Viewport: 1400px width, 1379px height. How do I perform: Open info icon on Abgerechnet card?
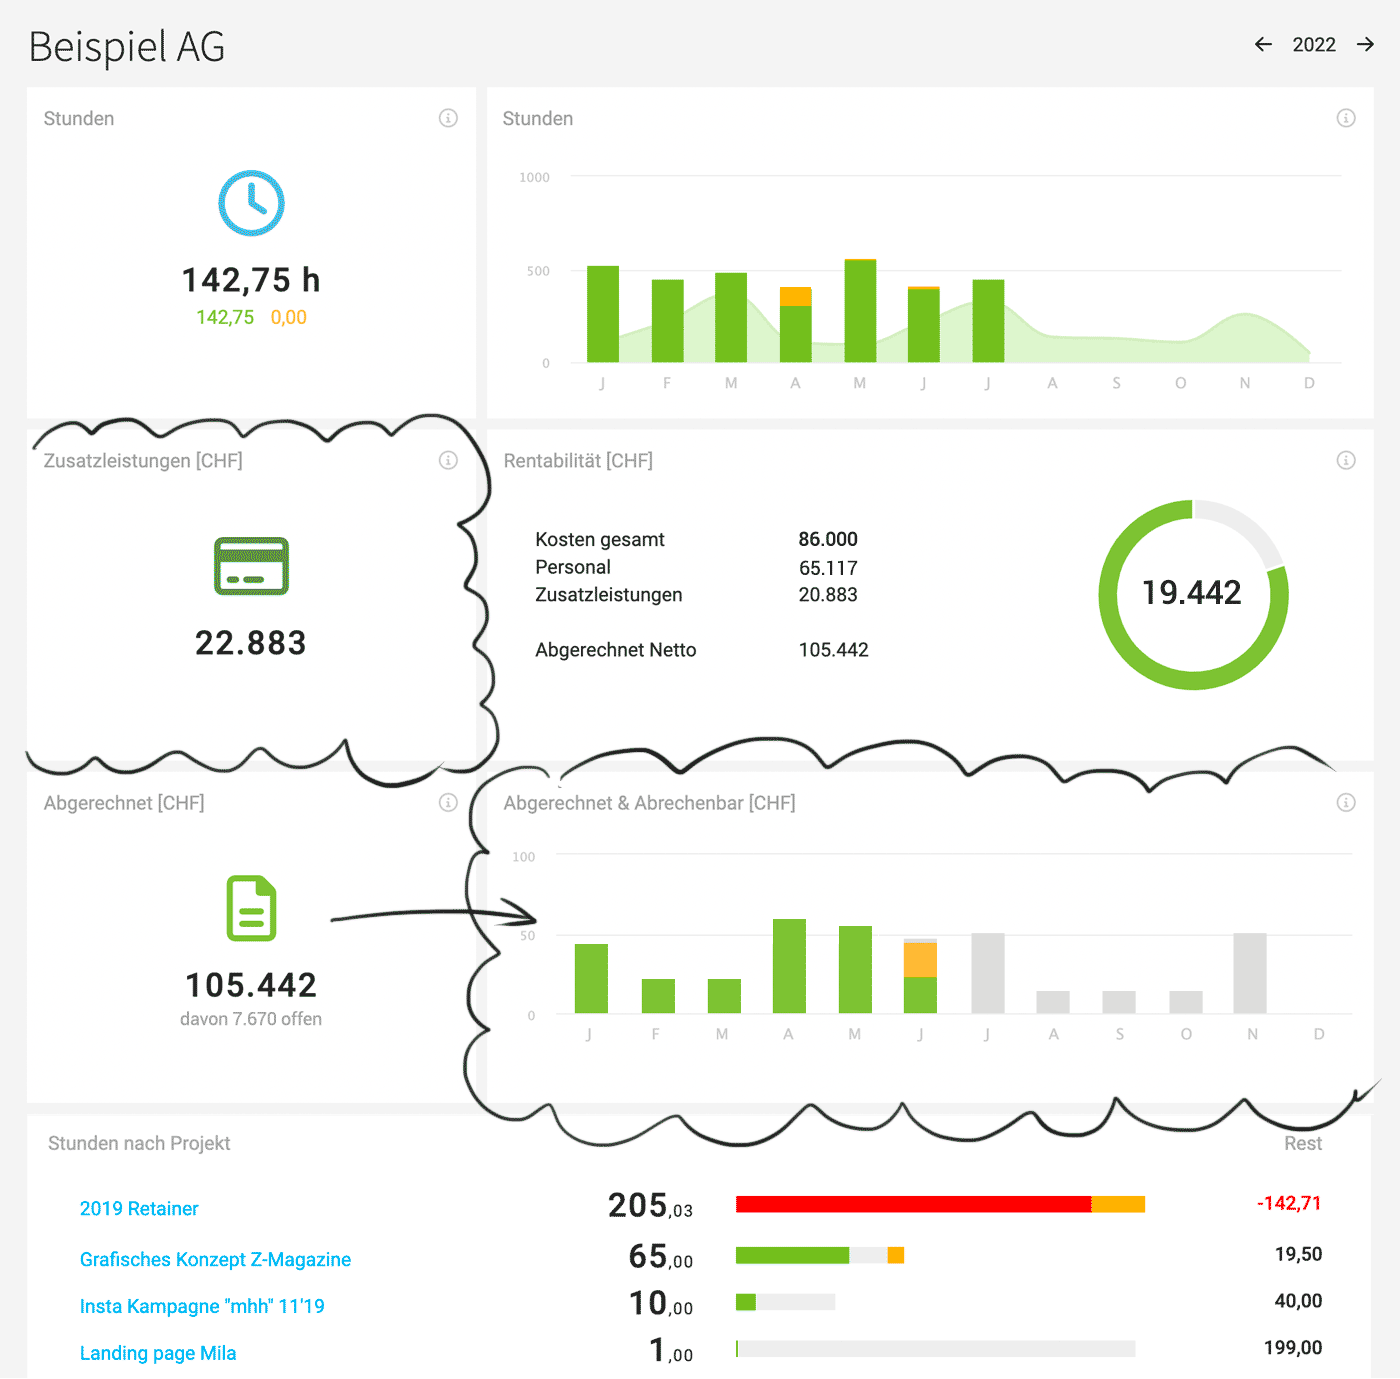pyautogui.click(x=448, y=802)
